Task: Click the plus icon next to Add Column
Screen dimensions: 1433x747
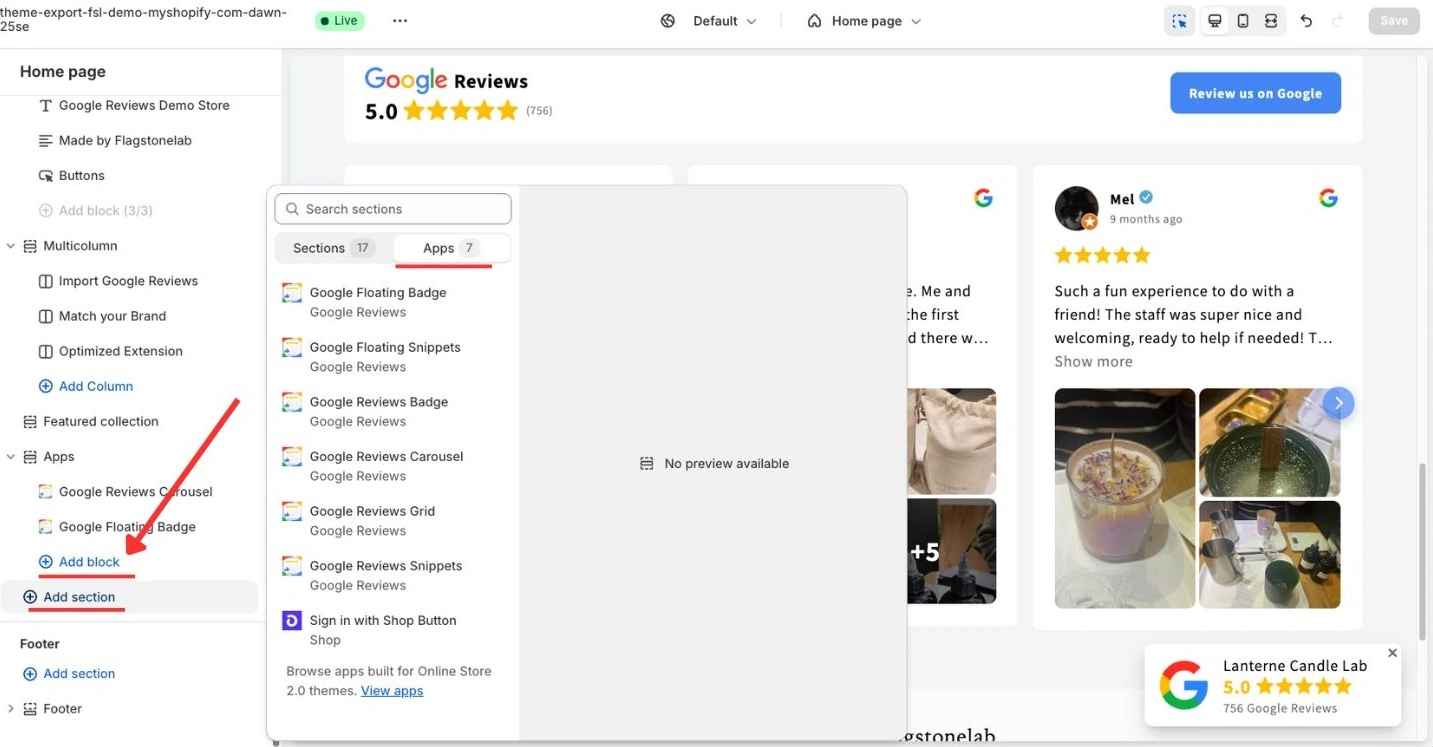Action: point(45,387)
